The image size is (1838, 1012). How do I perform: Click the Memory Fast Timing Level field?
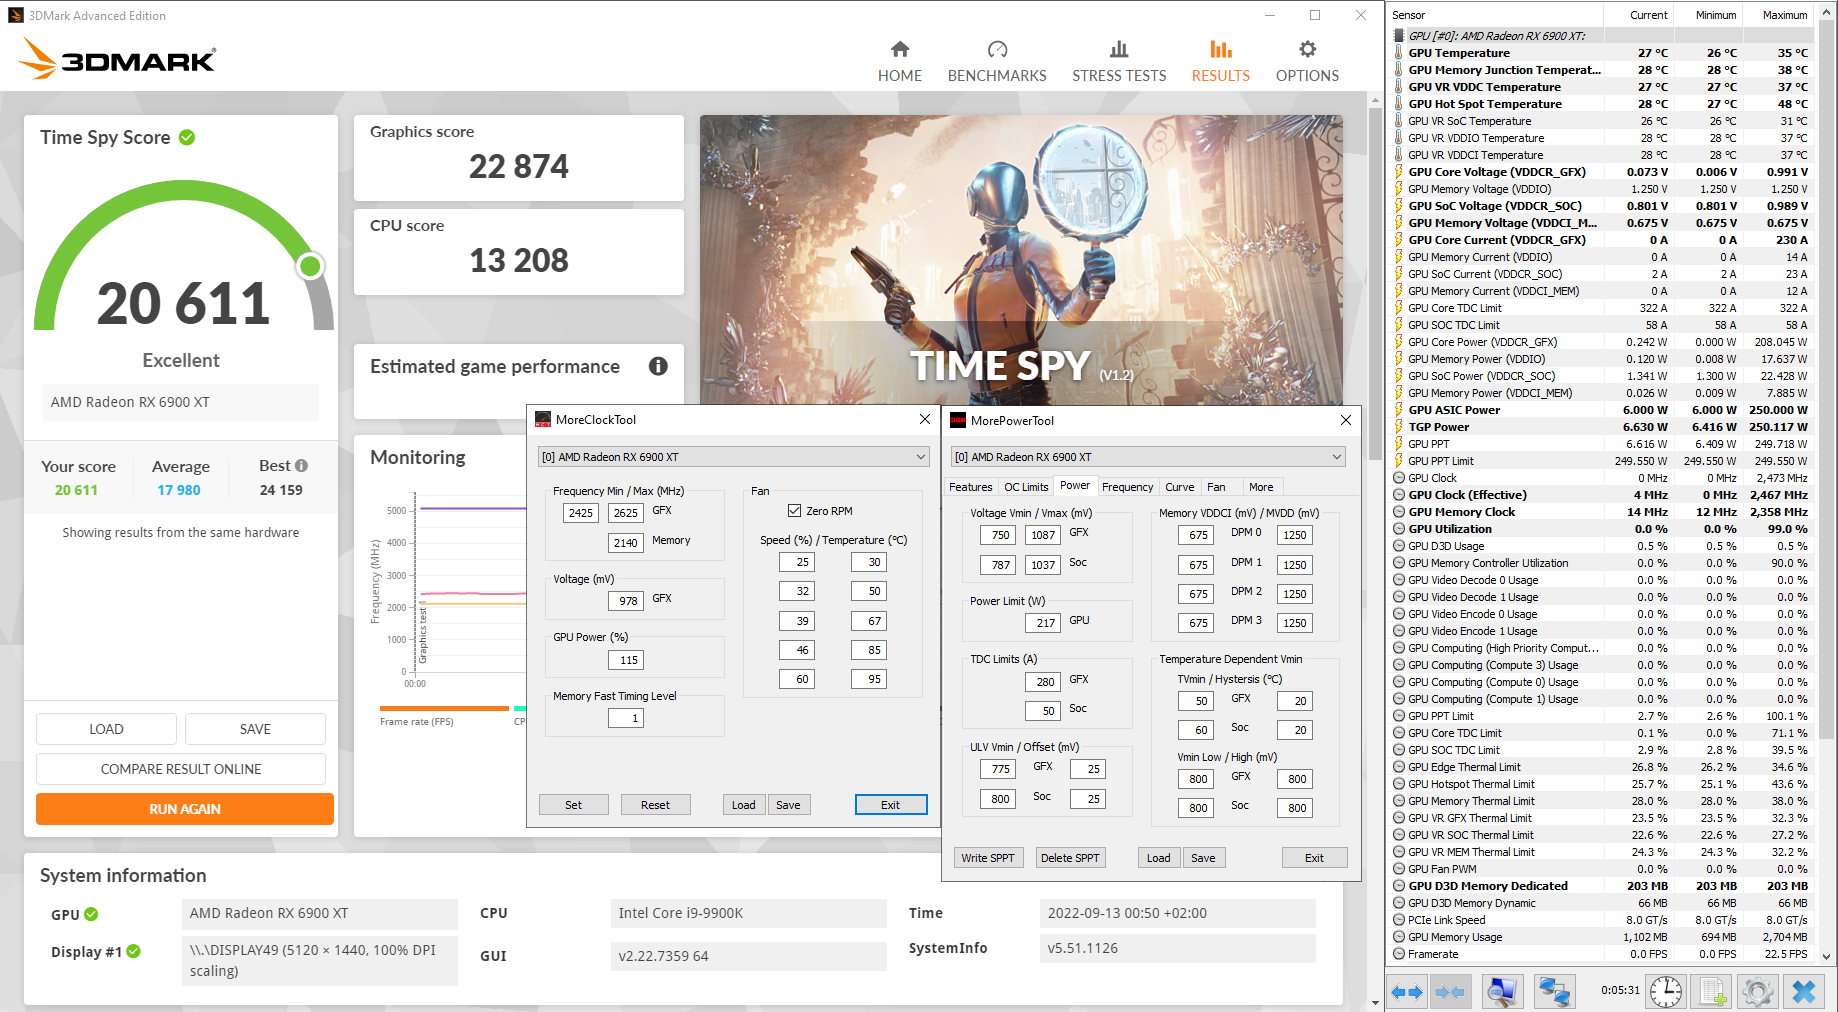pos(624,718)
